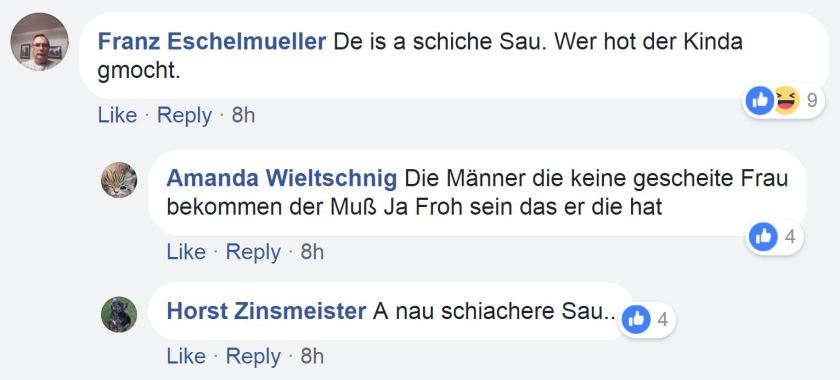Reply to Amanda Wieltschnig's comment
Image resolution: width=840 pixels, height=380 pixels.
[x=253, y=252]
